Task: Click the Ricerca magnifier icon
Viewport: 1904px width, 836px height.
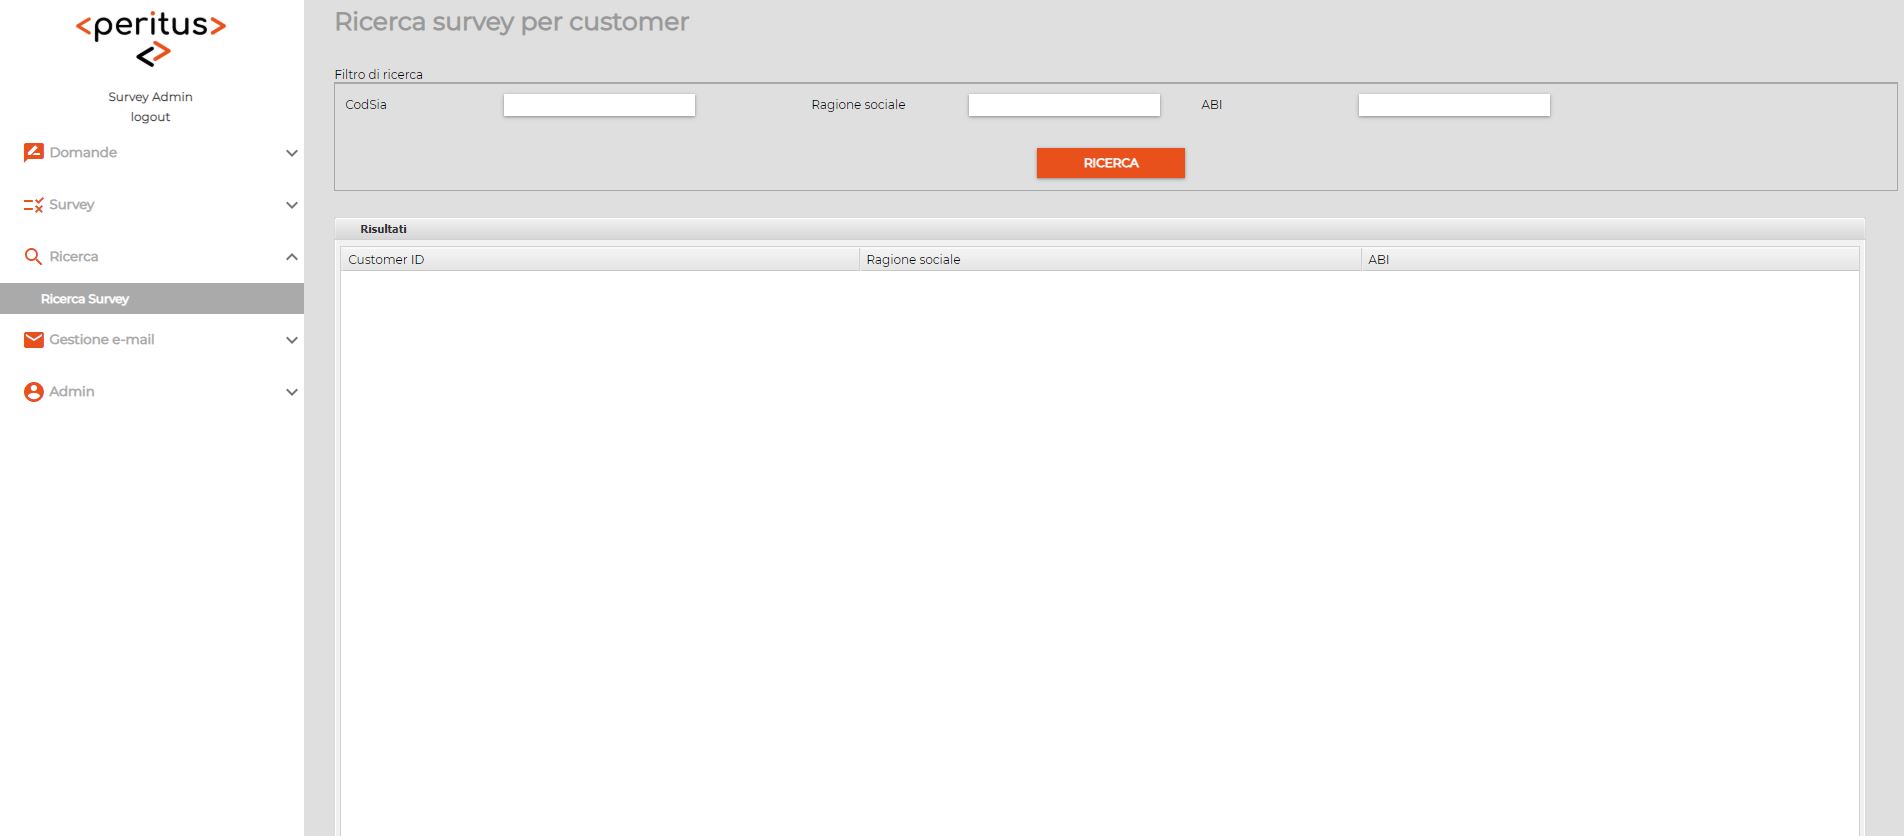Action: [33, 256]
